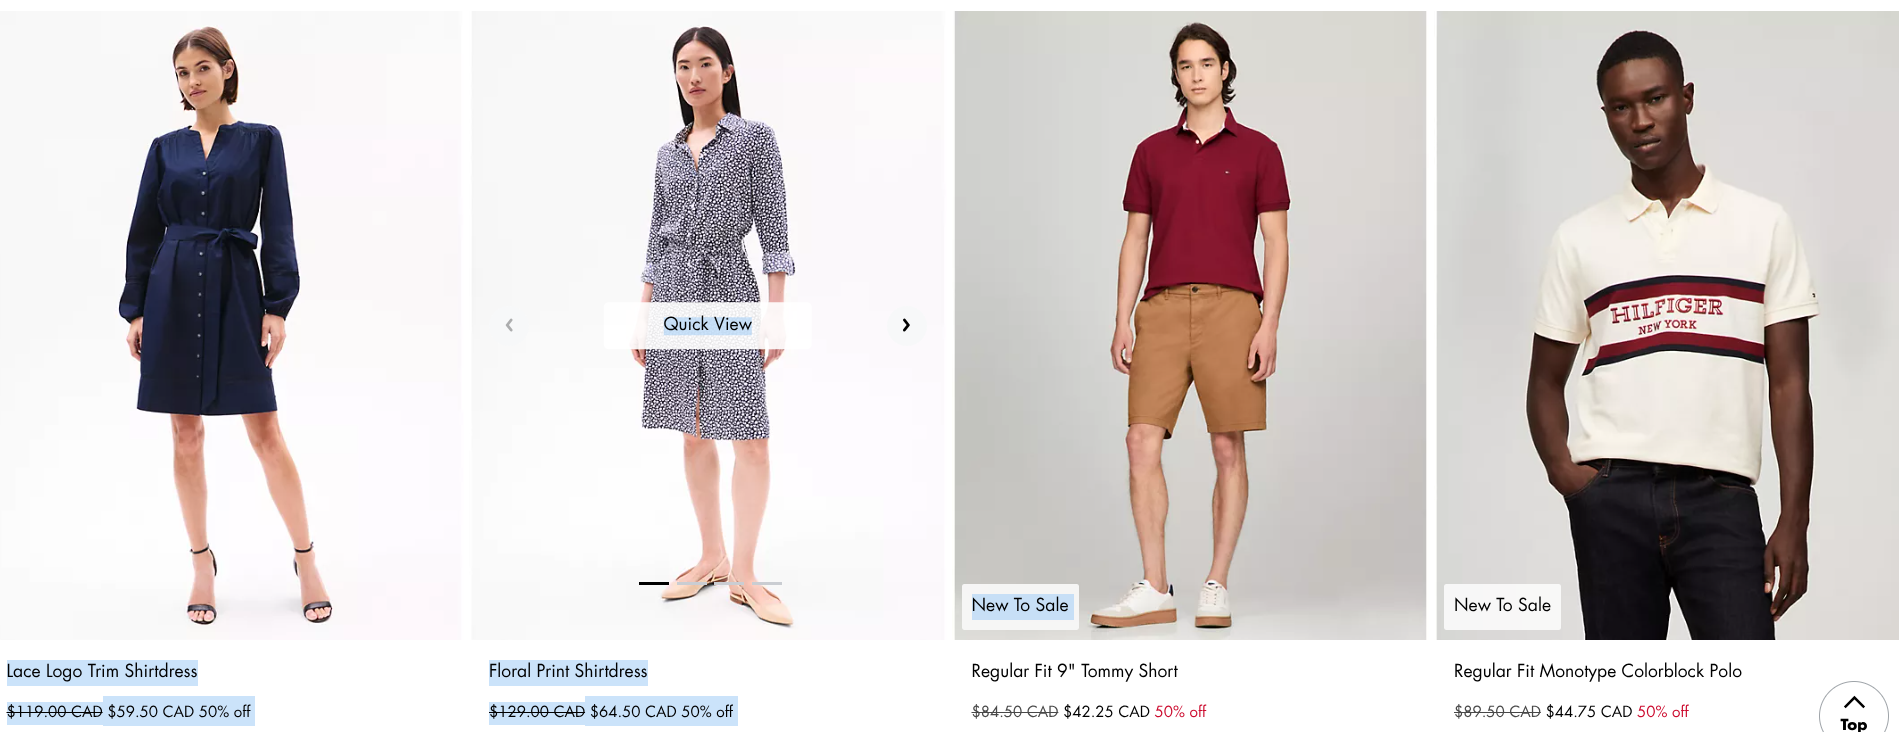The width and height of the screenshot is (1899, 732).
Task: Click the burgundy polo and tan shorts photo
Action: pos(1190,325)
